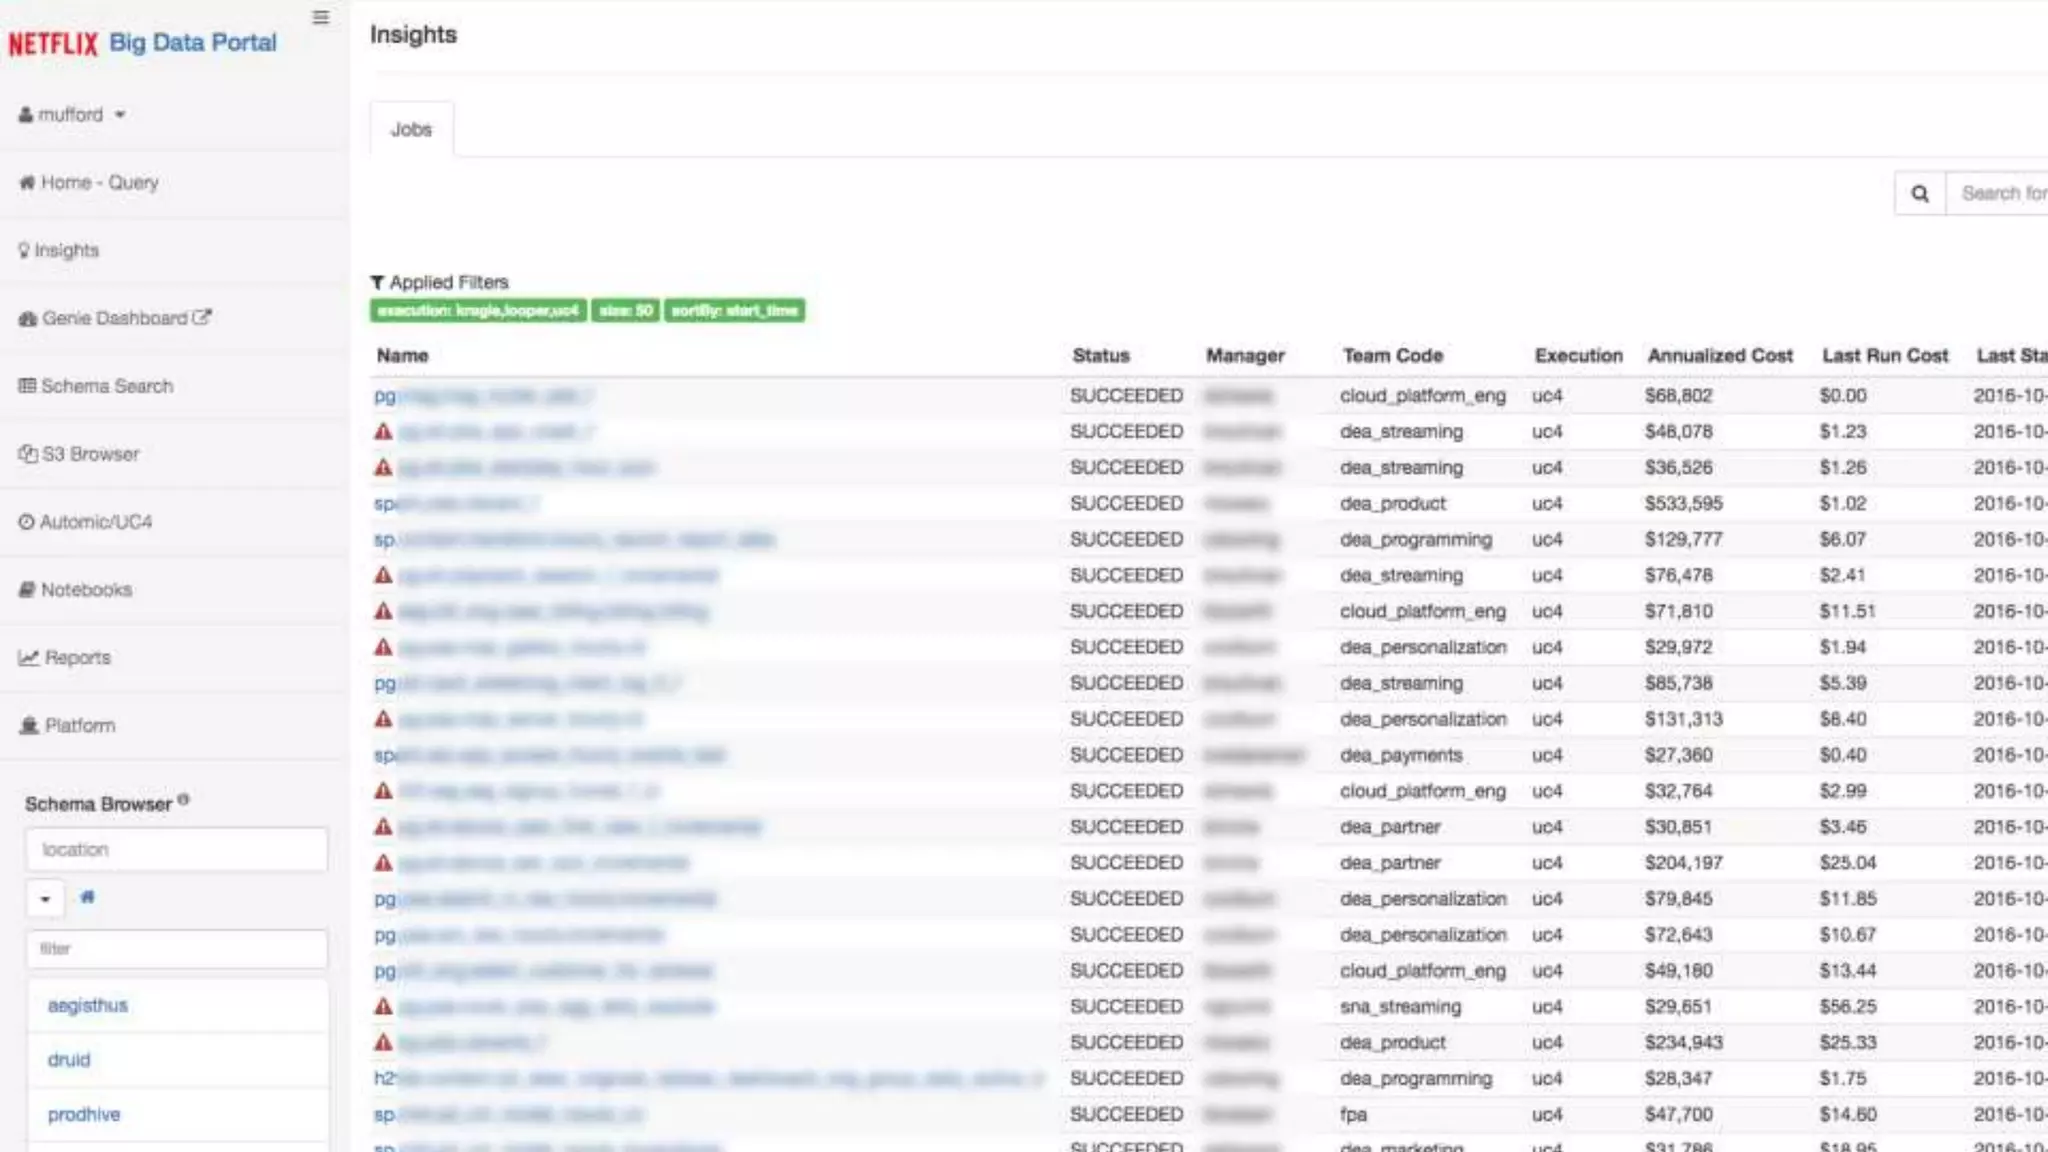This screenshot has height=1152, width=2048.
Task: Click the lightbulb Insights sidebar icon
Action: click(x=24, y=250)
